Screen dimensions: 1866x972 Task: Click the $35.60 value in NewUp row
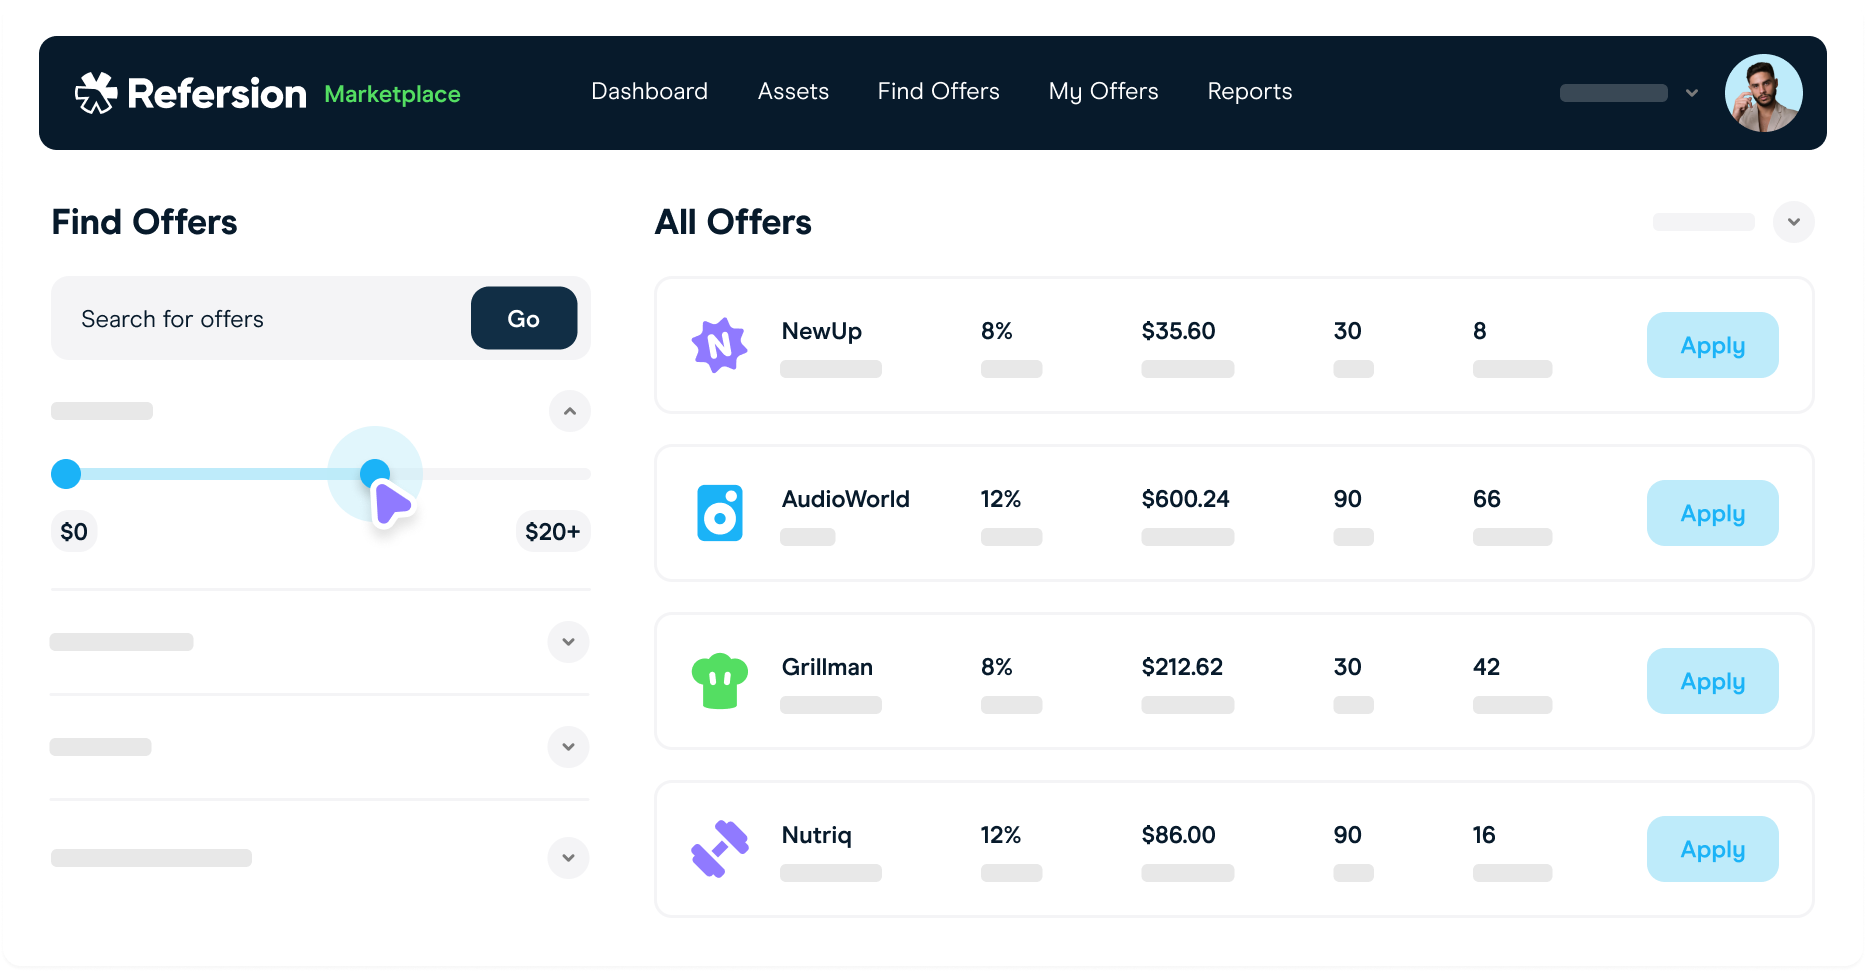pos(1178,331)
